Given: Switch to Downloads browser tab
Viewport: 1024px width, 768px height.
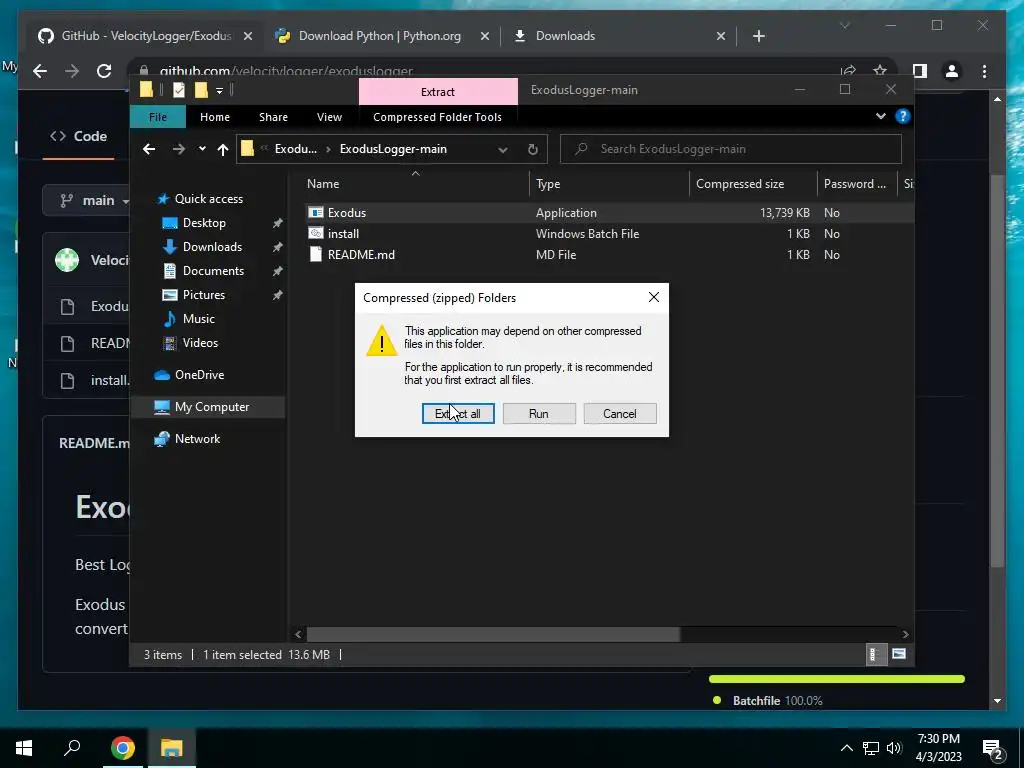Looking at the screenshot, I should pos(619,36).
